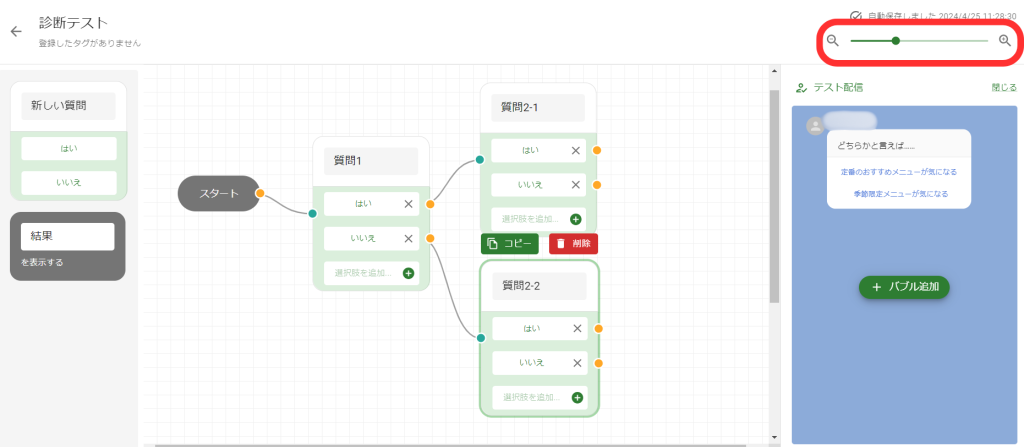
Task: Select 定番のおすすめメニューが気になる option
Action: pos(898,172)
